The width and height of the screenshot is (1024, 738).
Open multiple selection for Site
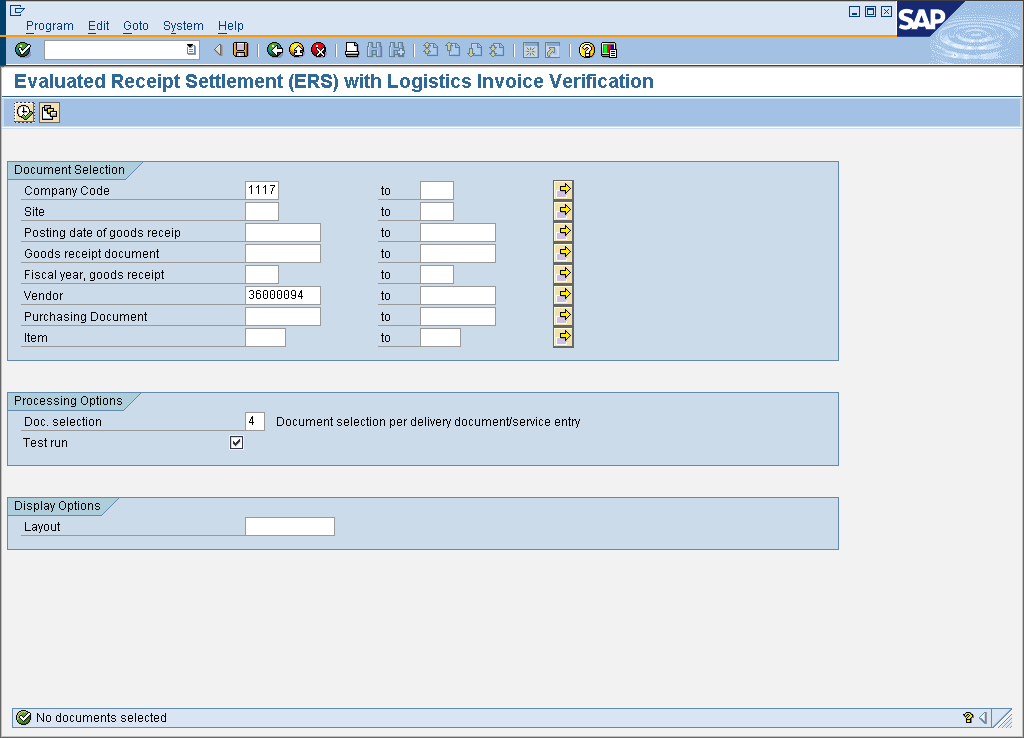click(563, 211)
